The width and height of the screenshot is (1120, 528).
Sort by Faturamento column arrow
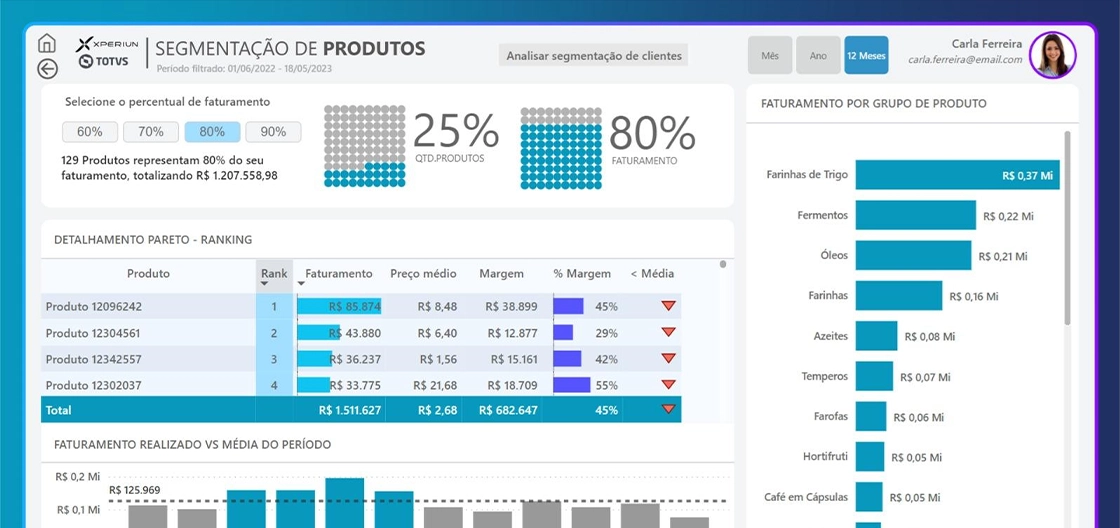tap(301, 284)
